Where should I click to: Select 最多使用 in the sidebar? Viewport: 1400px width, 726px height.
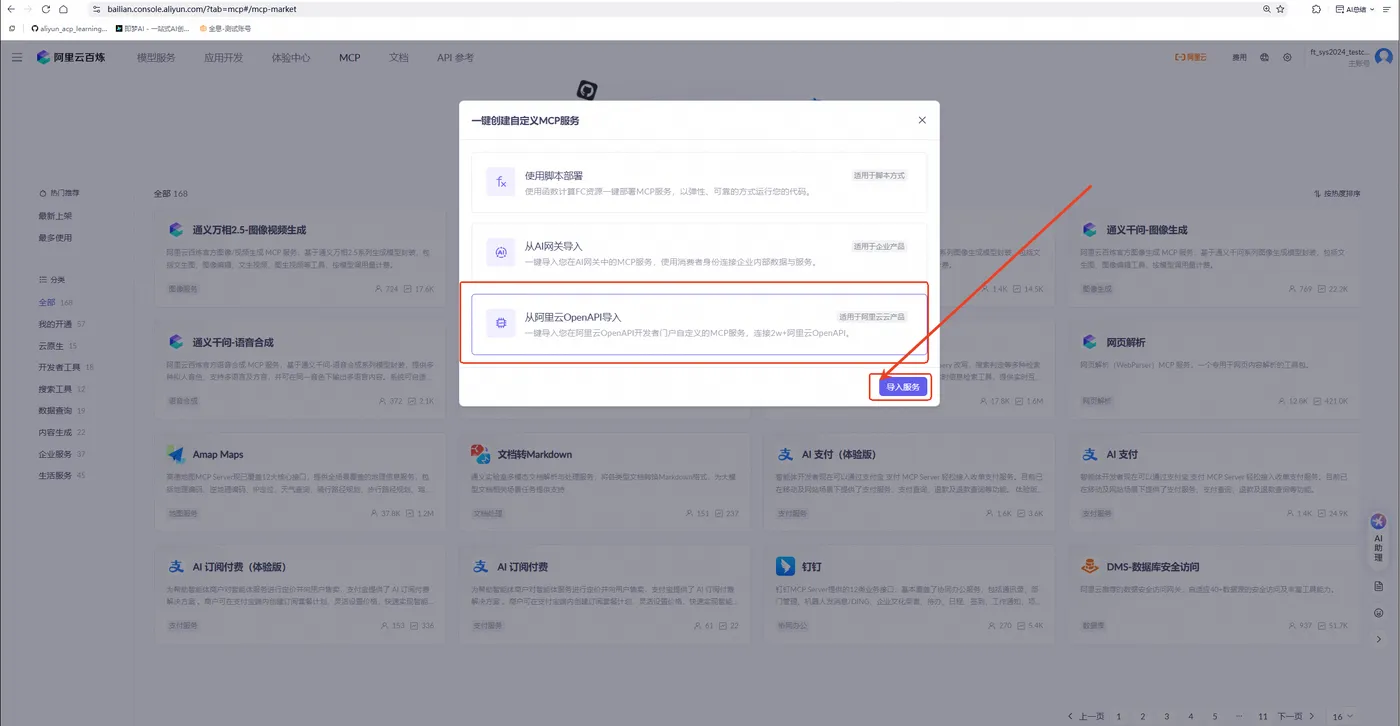(x=55, y=238)
